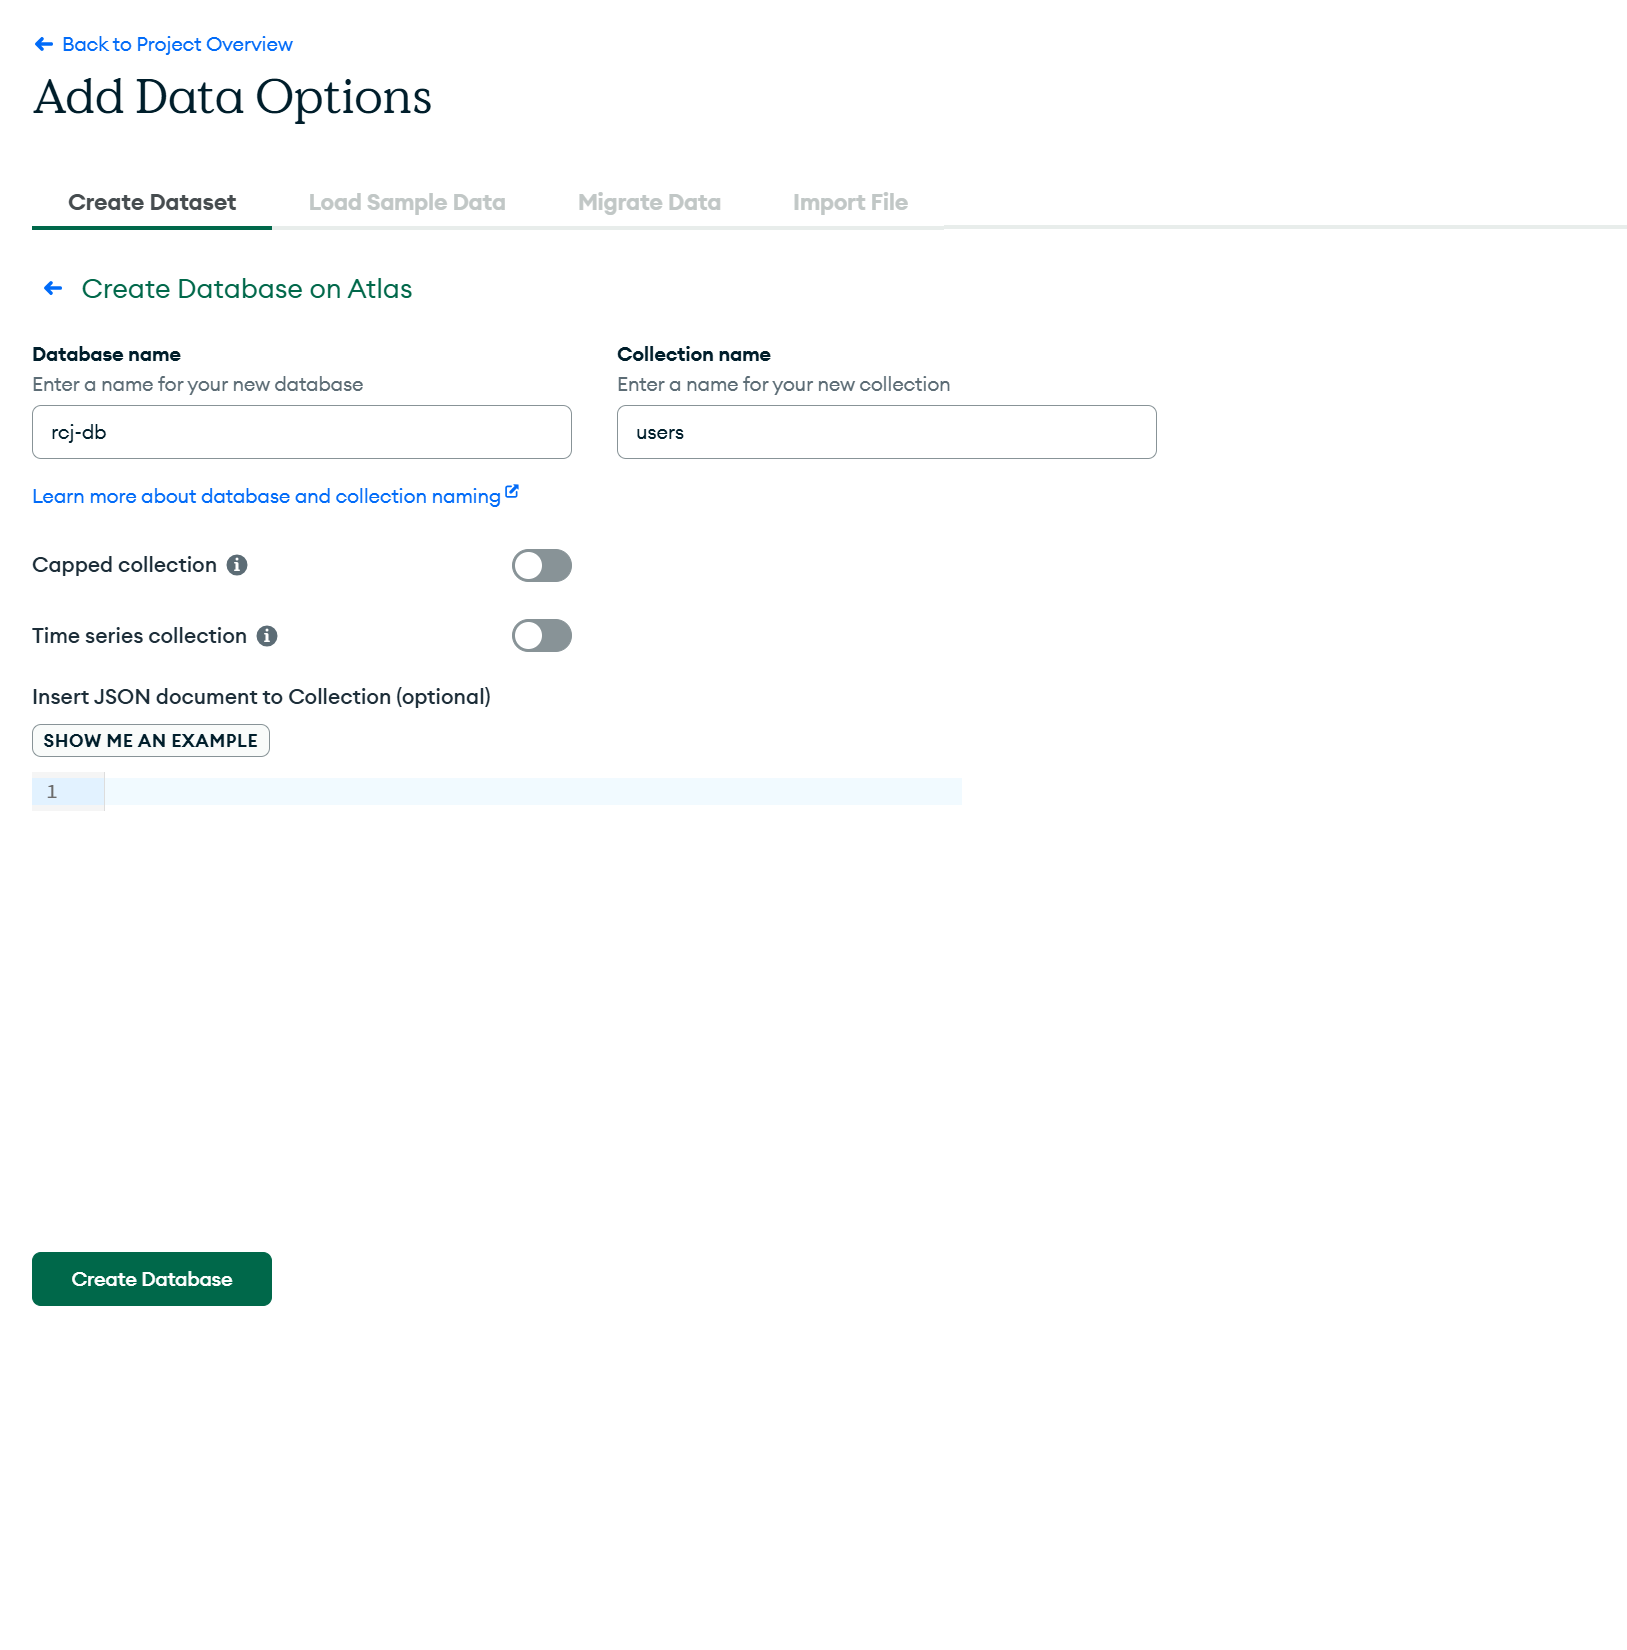Screen dimensions: 1627x1650
Task: Enable the Capped collection toggle
Action: pyautogui.click(x=542, y=566)
